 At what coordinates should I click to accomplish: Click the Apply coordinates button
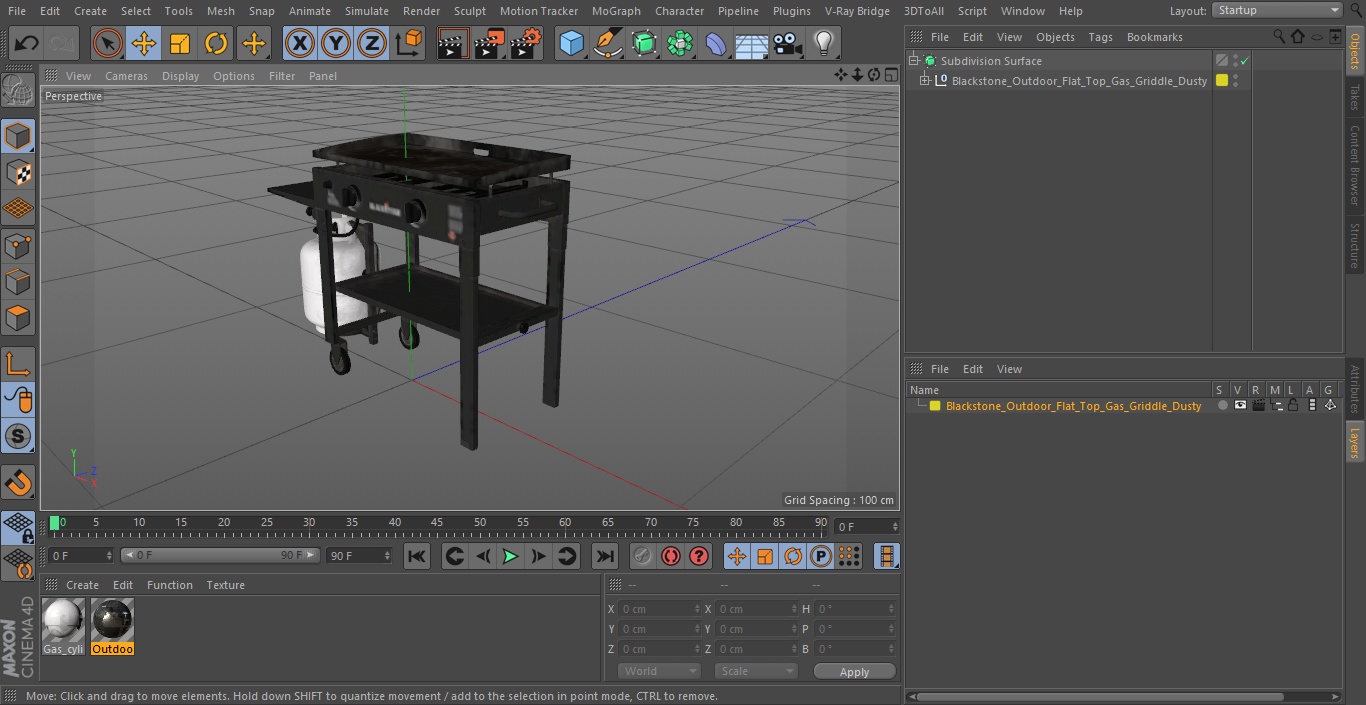click(854, 672)
